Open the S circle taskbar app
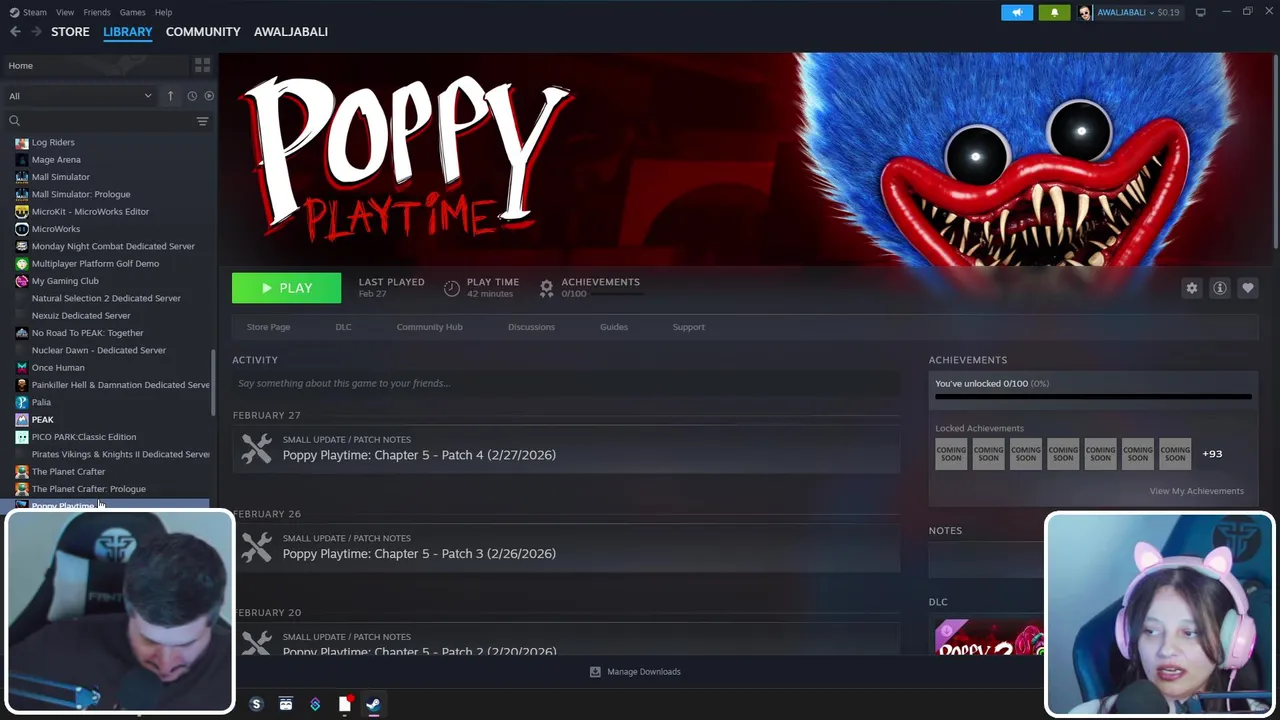This screenshot has height=720, width=1280. [256, 704]
